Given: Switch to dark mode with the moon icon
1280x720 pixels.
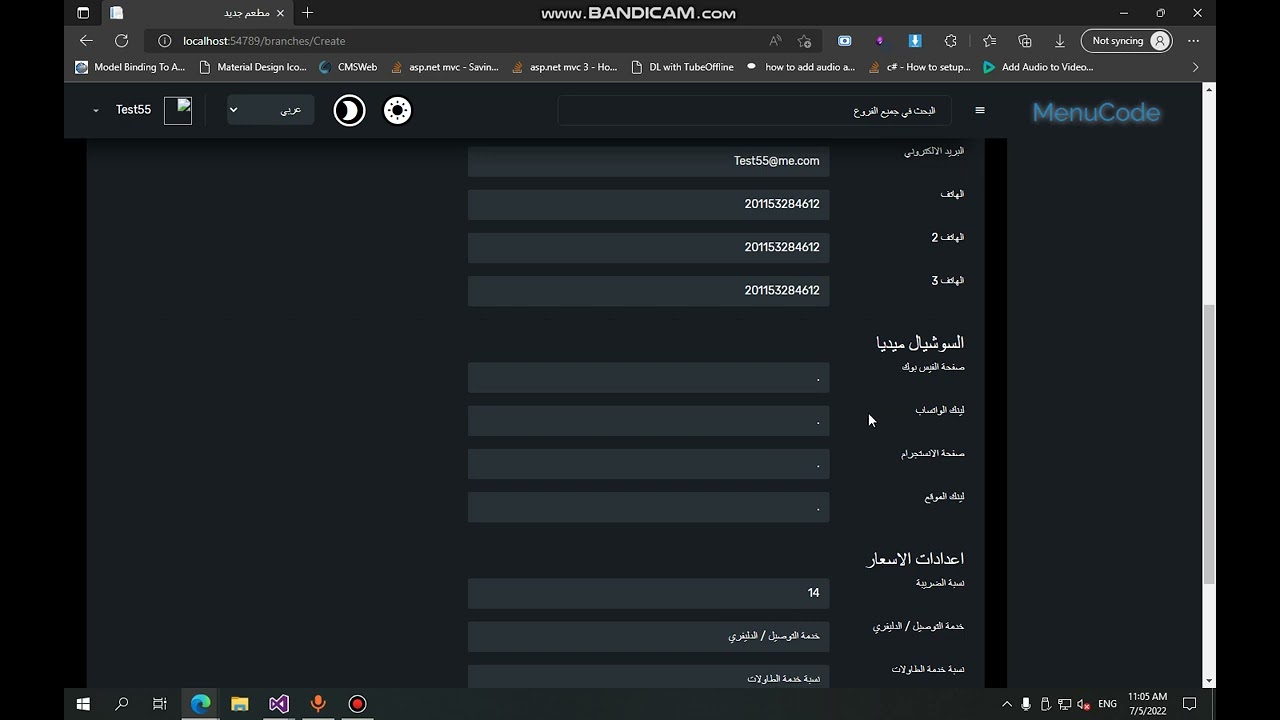Looking at the screenshot, I should tap(349, 110).
